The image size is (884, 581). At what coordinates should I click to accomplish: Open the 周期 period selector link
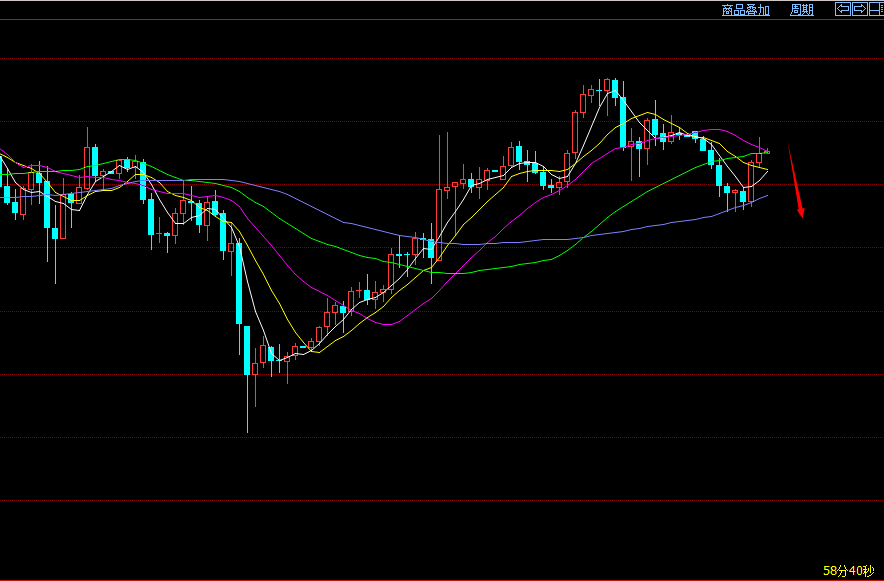click(802, 10)
